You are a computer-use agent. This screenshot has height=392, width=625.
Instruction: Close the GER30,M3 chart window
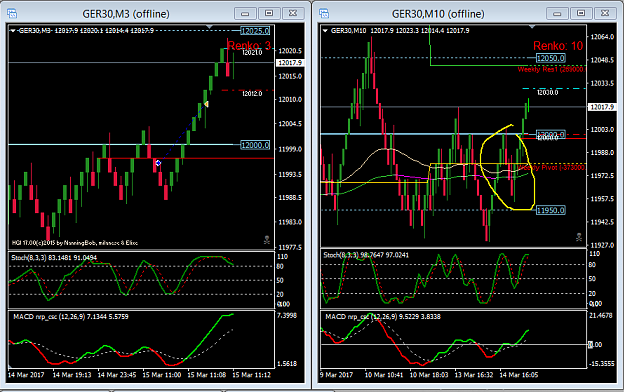coord(293,14)
